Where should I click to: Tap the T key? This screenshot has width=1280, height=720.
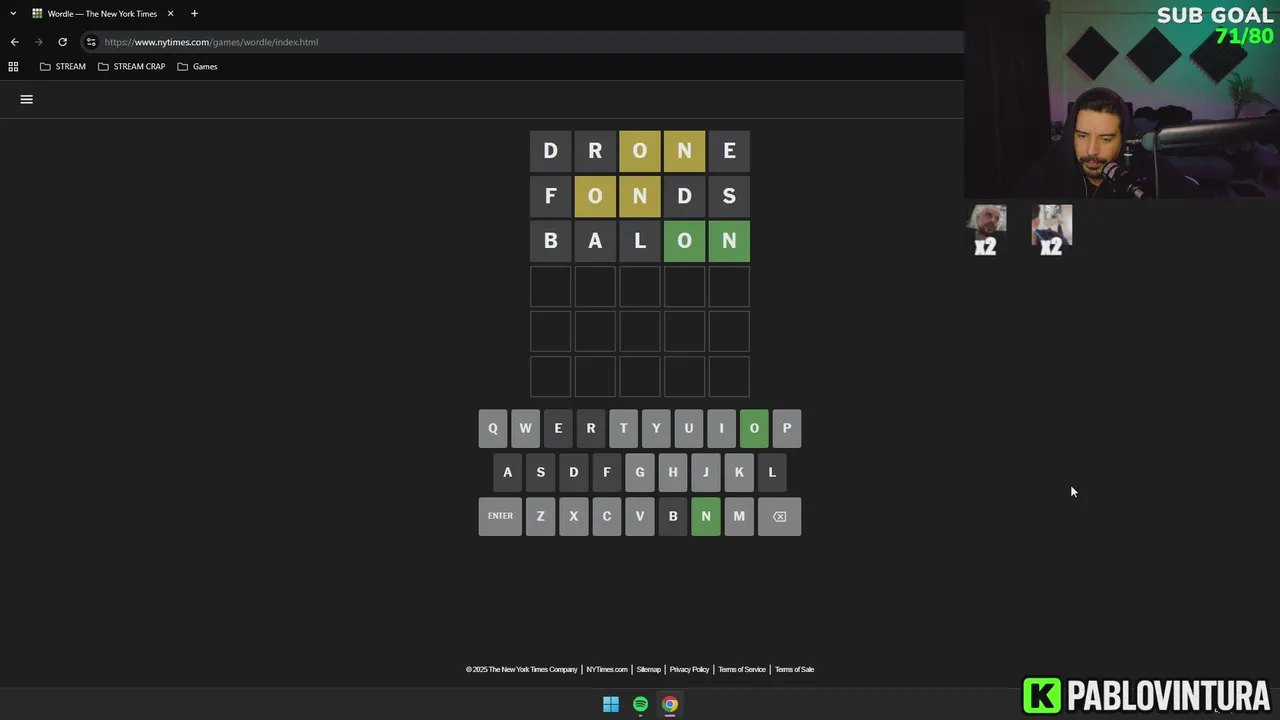pos(623,428)
